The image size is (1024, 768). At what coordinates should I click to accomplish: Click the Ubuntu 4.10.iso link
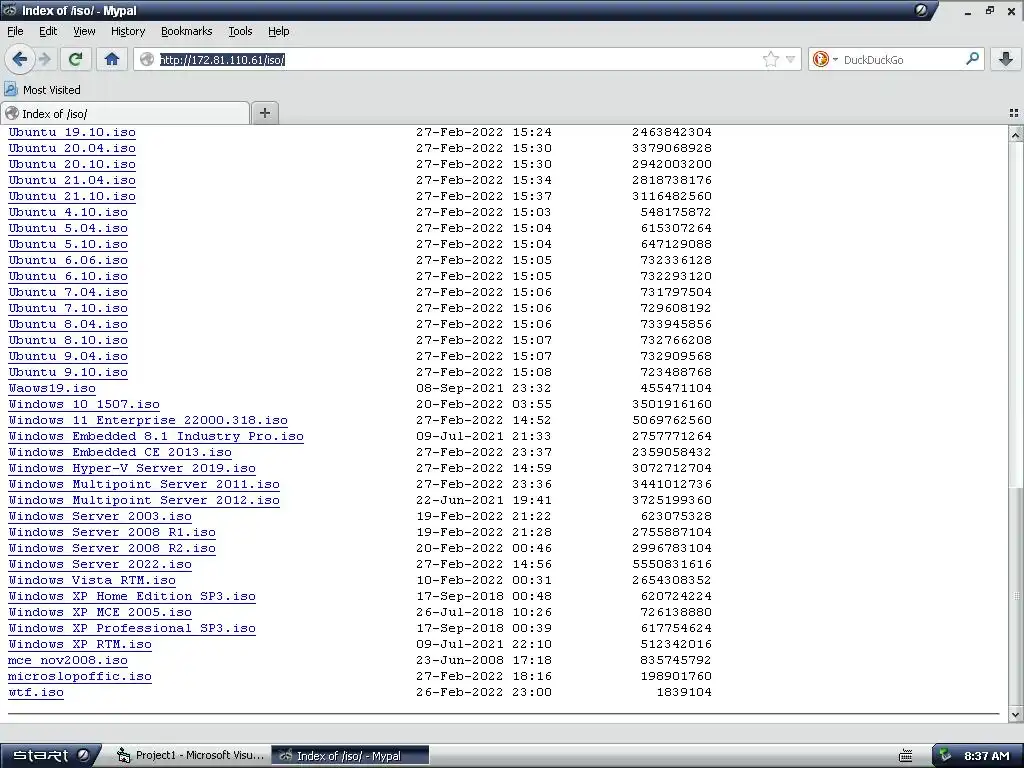coord(68,212)
